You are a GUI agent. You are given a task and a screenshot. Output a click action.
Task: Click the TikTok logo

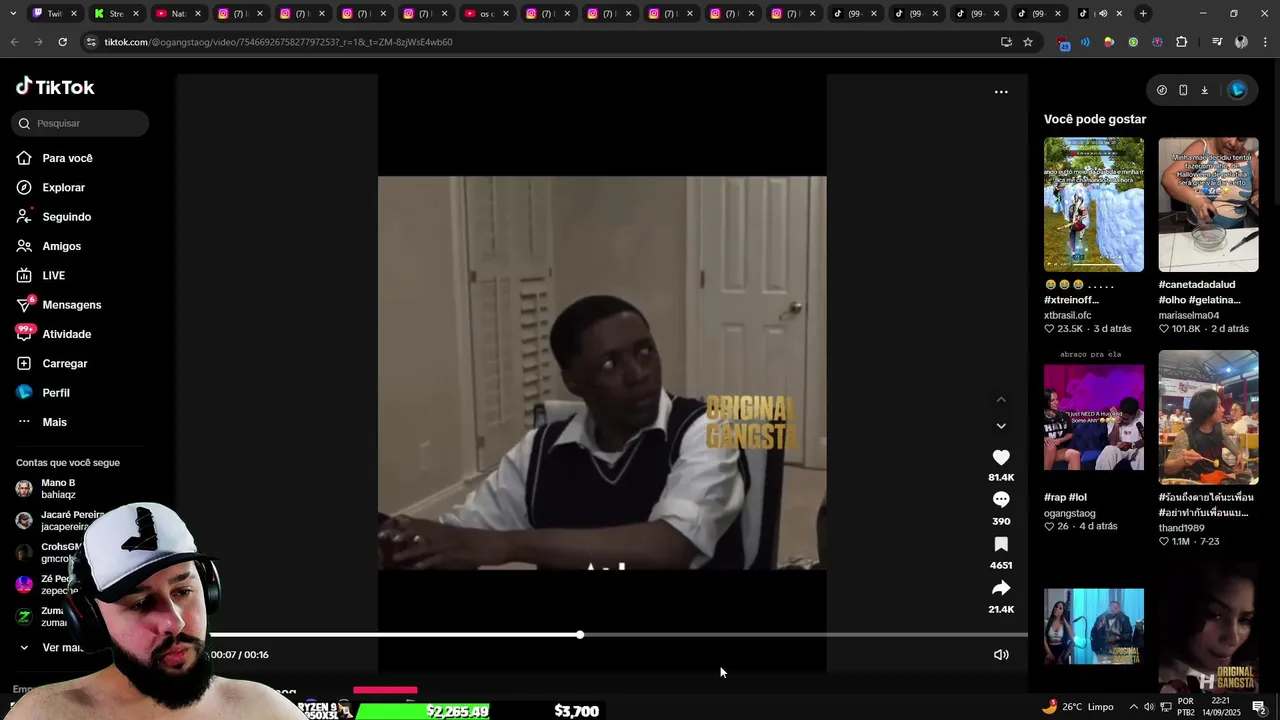pyautogui.click(x=55, y=87)
